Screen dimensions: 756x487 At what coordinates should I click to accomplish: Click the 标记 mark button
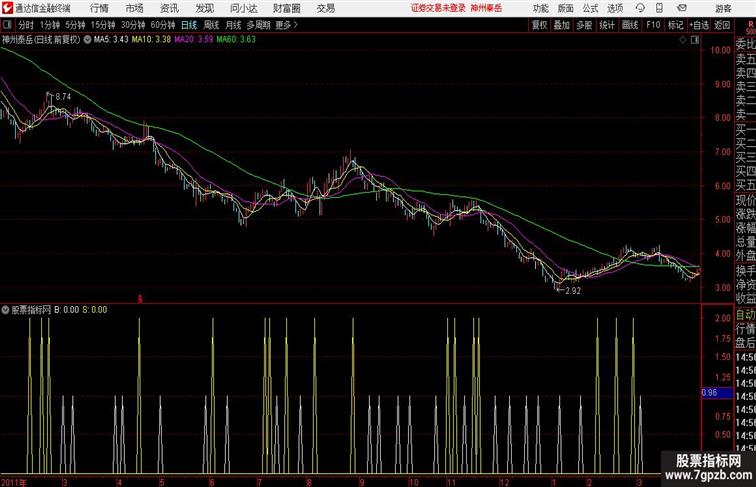pos(675,25)
